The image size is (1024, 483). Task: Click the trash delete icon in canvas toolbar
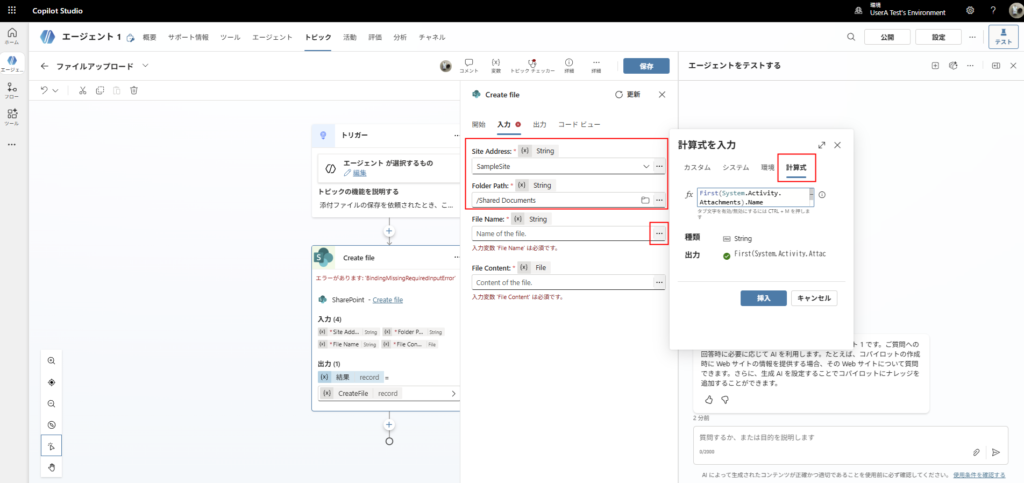pyautogui.click(x=133, y=90)
